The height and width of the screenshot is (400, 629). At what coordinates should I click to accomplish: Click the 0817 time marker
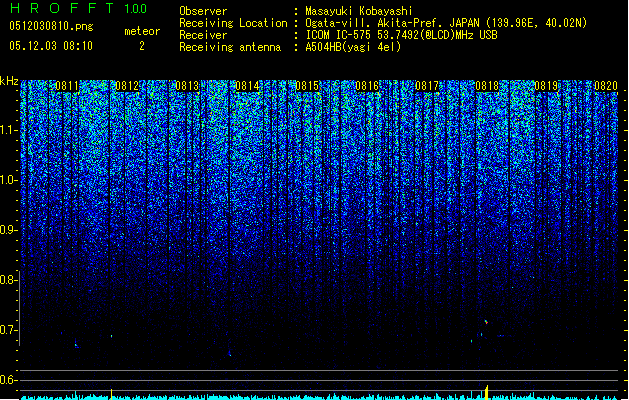tap(427, 86)
